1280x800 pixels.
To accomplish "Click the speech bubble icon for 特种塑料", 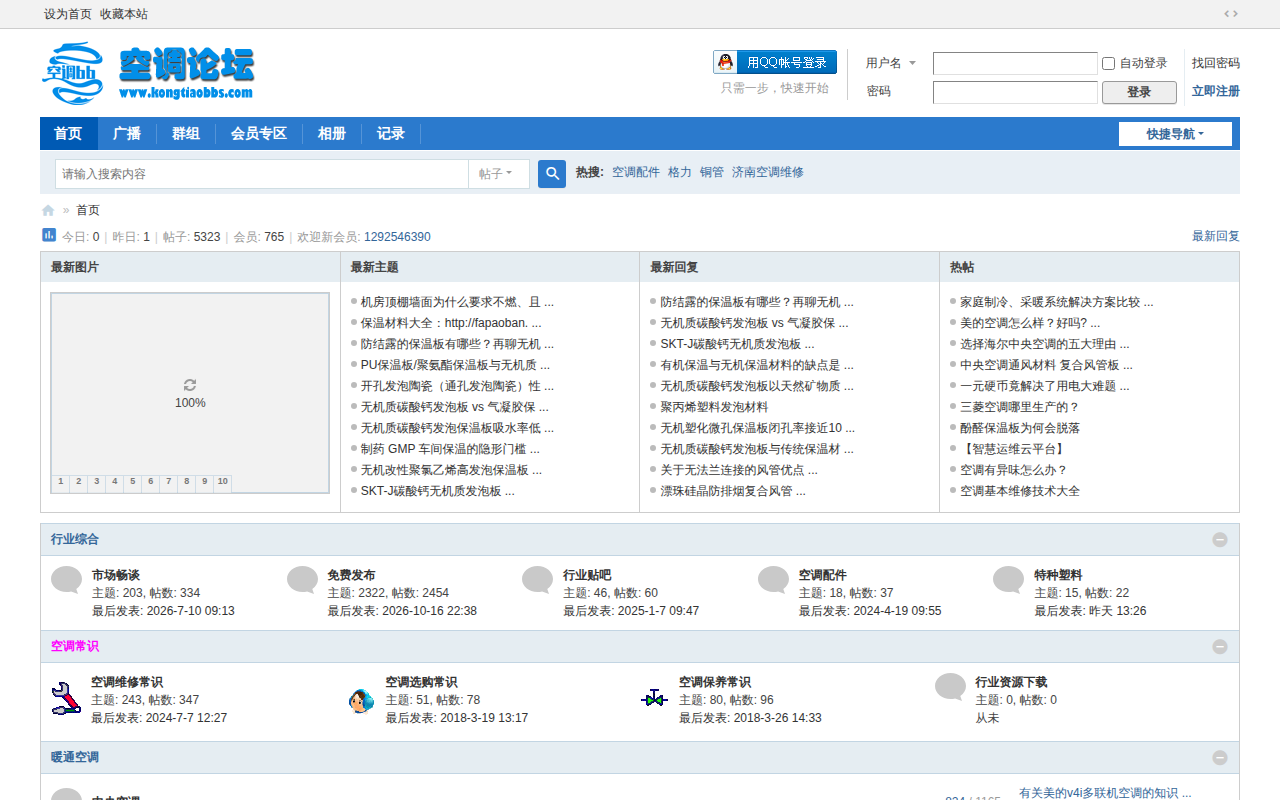I will [1008, 580].
